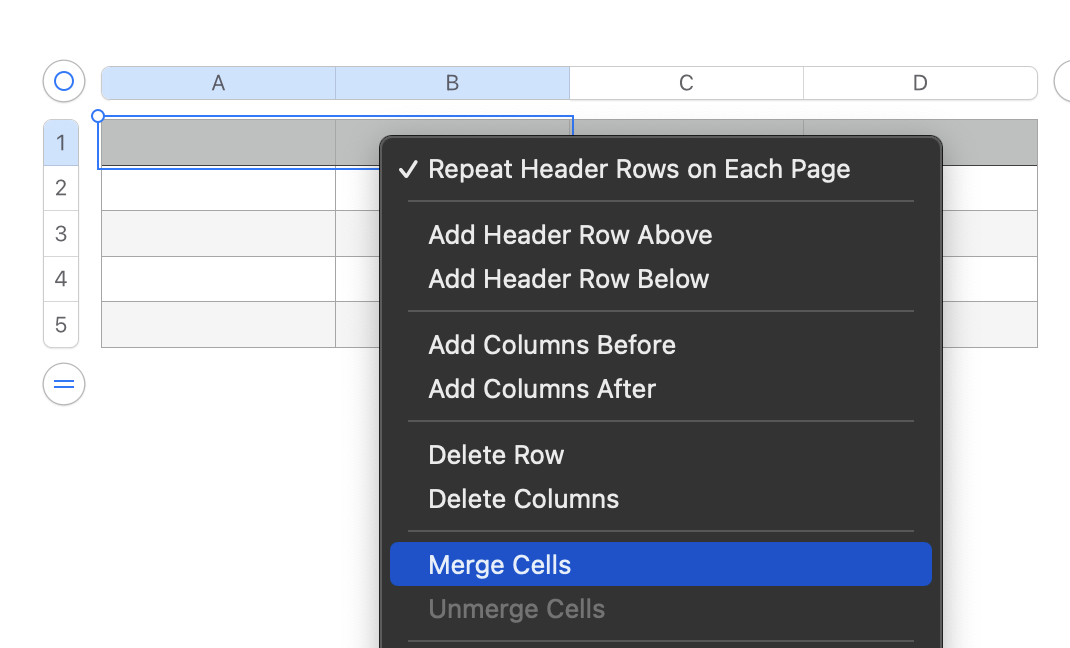Choose Add Header Row Above
1070x648 pixels.
click(570, 235)
